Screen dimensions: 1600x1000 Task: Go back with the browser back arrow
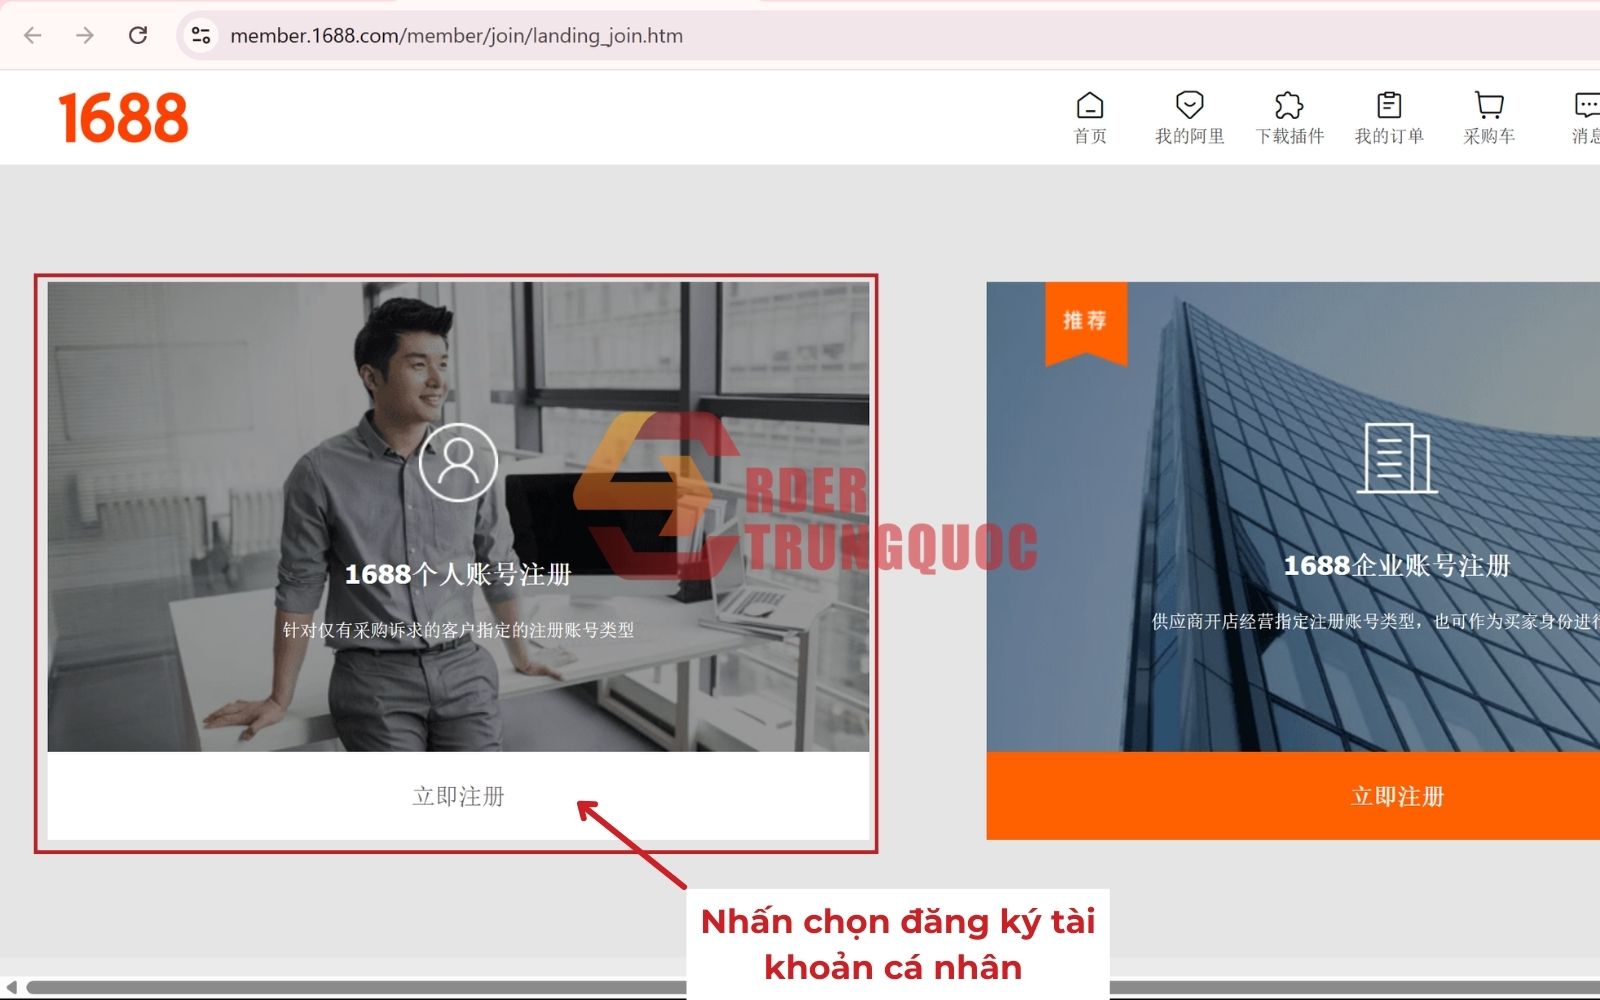[x=33, y=36]
